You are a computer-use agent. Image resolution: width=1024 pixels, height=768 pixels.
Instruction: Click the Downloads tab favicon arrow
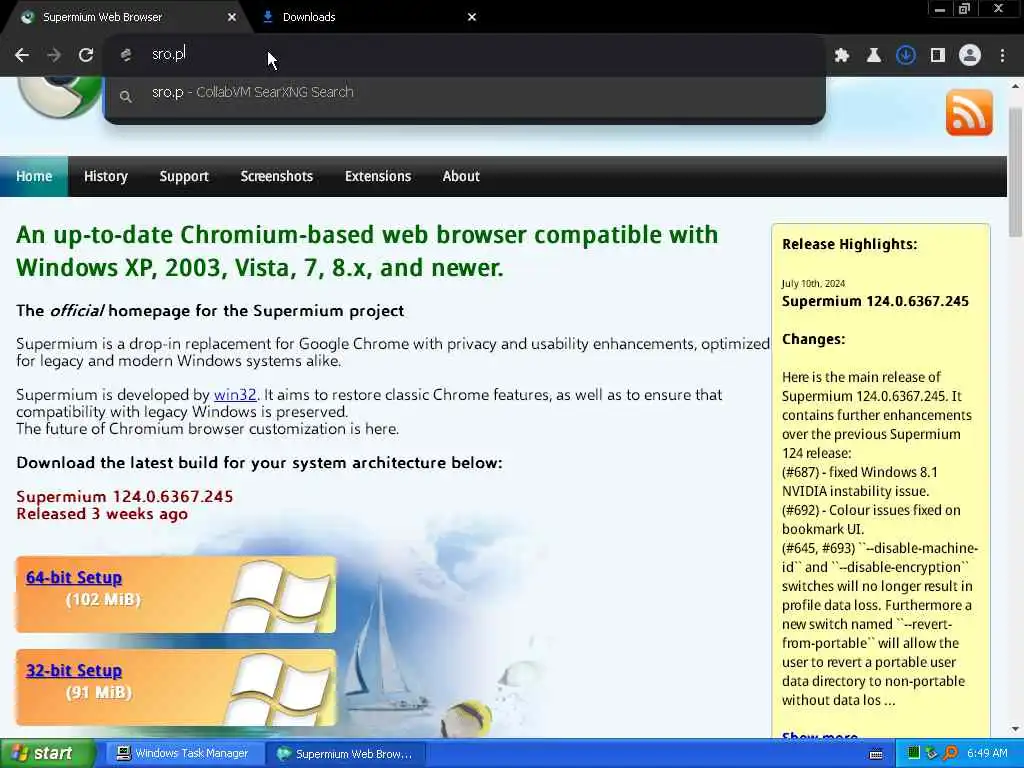[268, 17]
